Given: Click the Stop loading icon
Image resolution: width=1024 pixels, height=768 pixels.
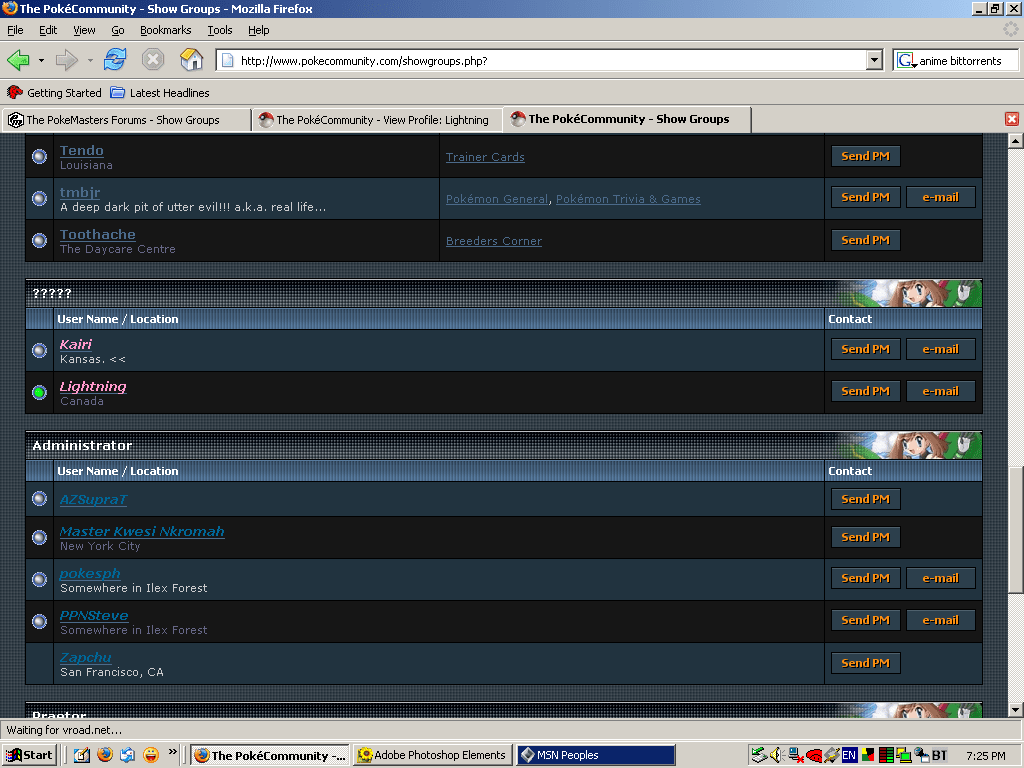Looking at the screenshot, I should pyautogui.click(x=153, y=60).
